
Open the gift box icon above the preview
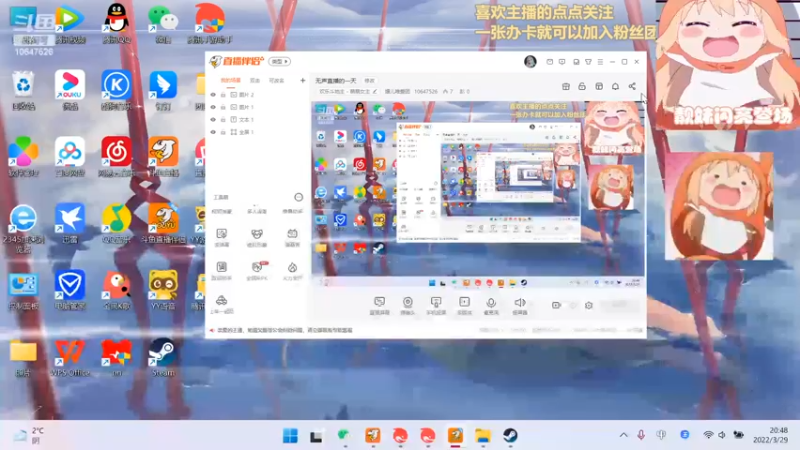pos(566,86)
